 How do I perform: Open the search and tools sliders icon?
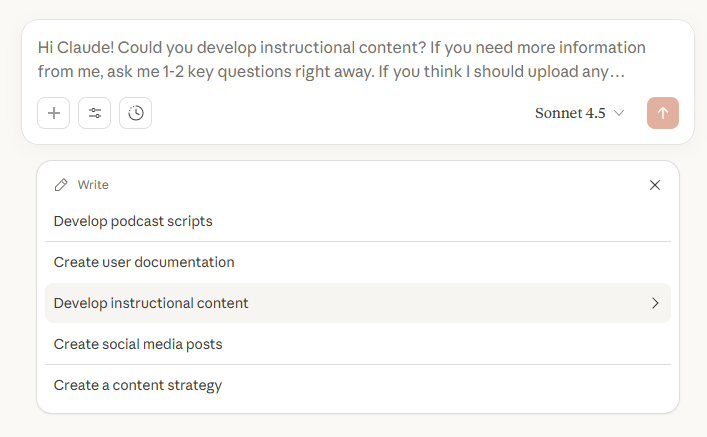(95, 113)
